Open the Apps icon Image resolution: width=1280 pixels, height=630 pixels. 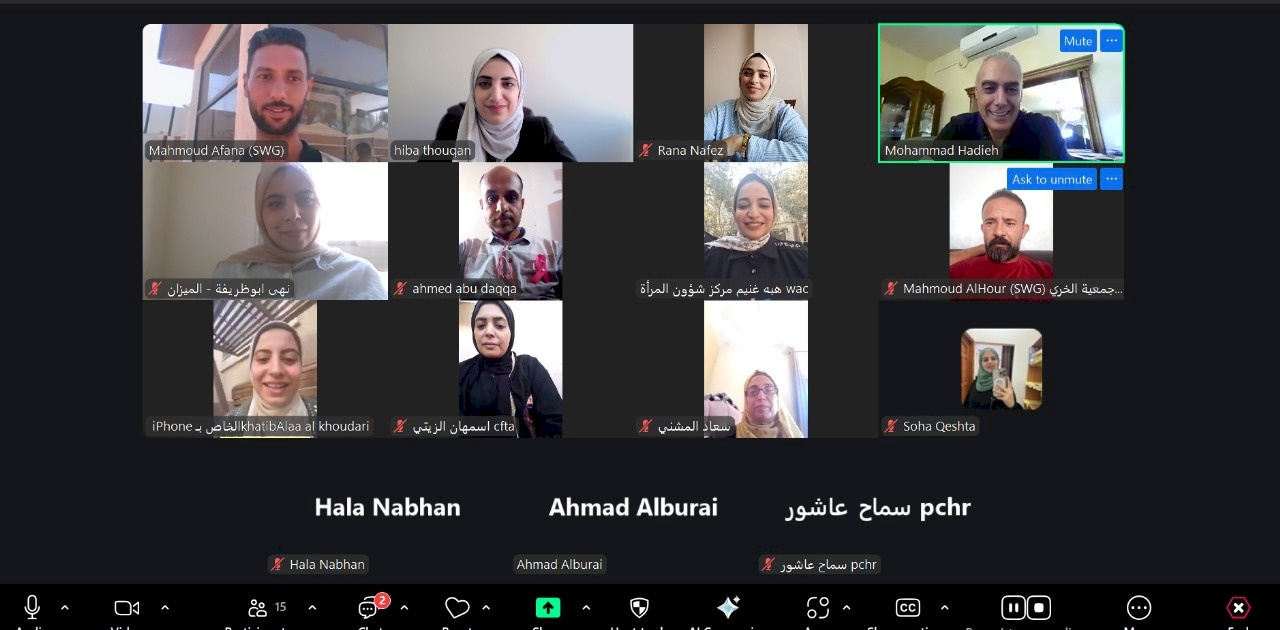(818, 607)
